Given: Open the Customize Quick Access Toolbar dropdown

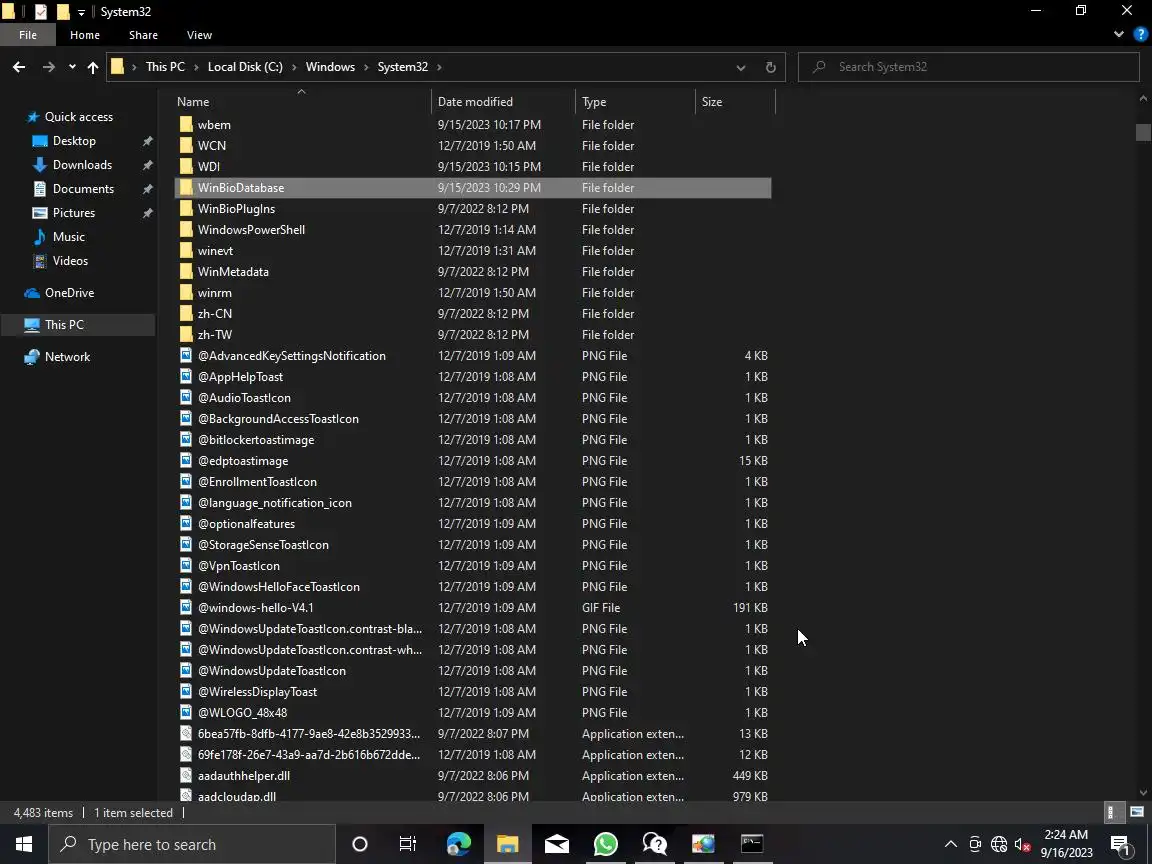Looking at the screenshot, I should pyautogui.click(x=81, y=12).
